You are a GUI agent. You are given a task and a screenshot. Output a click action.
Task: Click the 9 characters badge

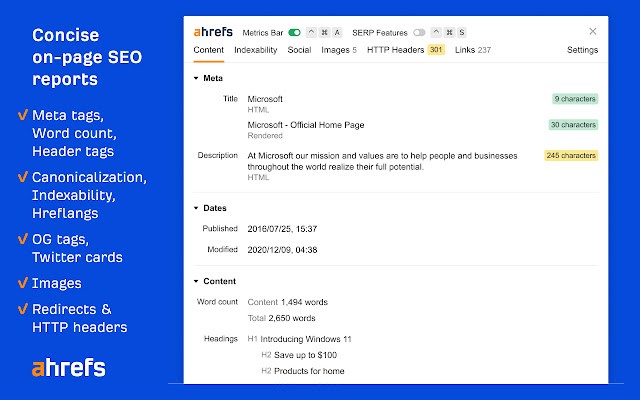pos(575,99)
